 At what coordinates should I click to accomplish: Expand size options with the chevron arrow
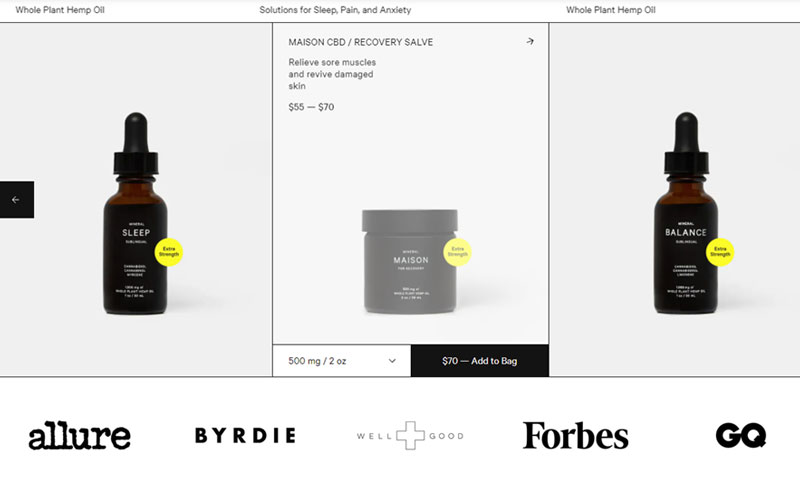392,361
